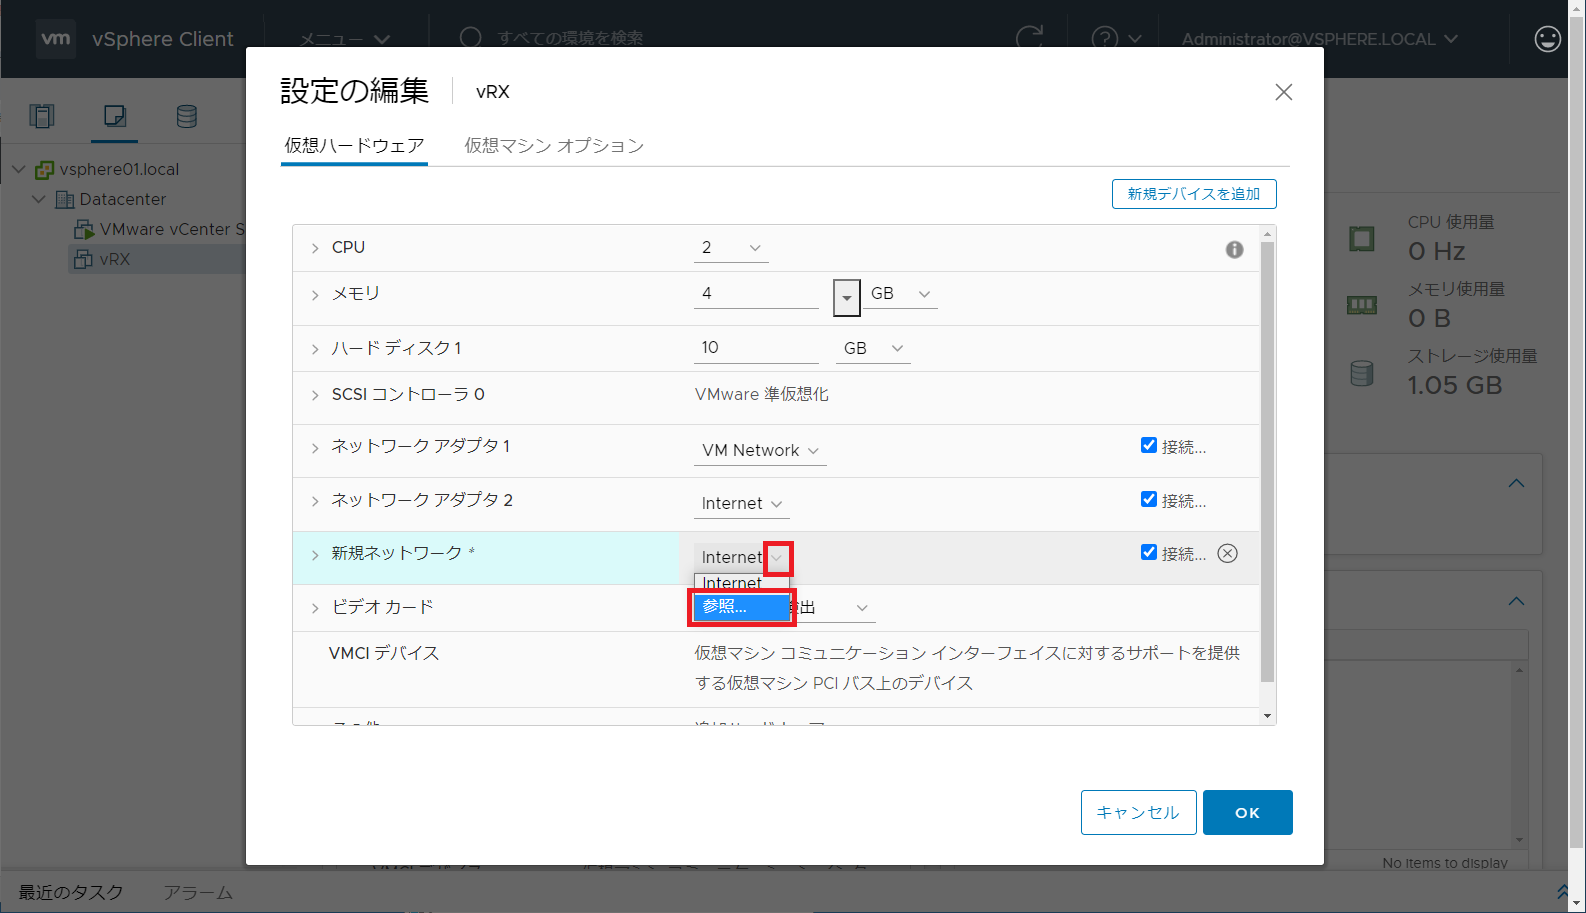Switch to the VMs and Templates view icon
This screenshot has height=913, width=1586.
(x=115, y=116)
